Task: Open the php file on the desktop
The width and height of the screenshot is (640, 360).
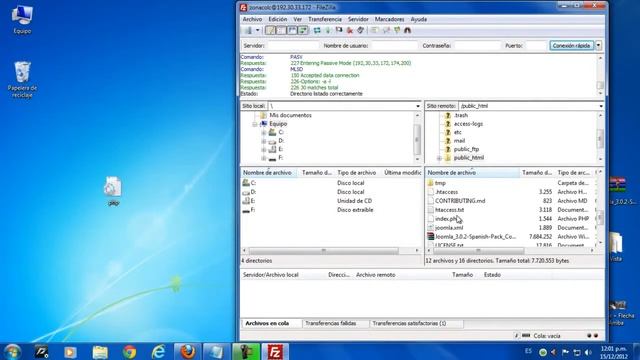Action: coord(113,191)
